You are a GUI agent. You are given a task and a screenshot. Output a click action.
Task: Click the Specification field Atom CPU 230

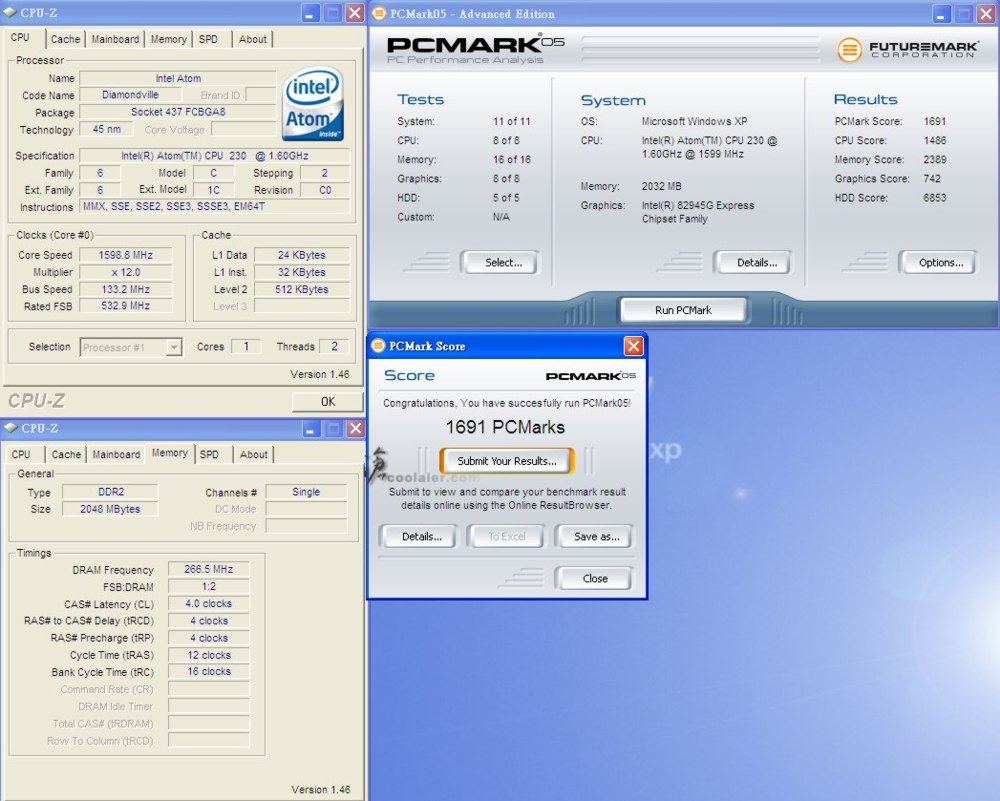215,156
